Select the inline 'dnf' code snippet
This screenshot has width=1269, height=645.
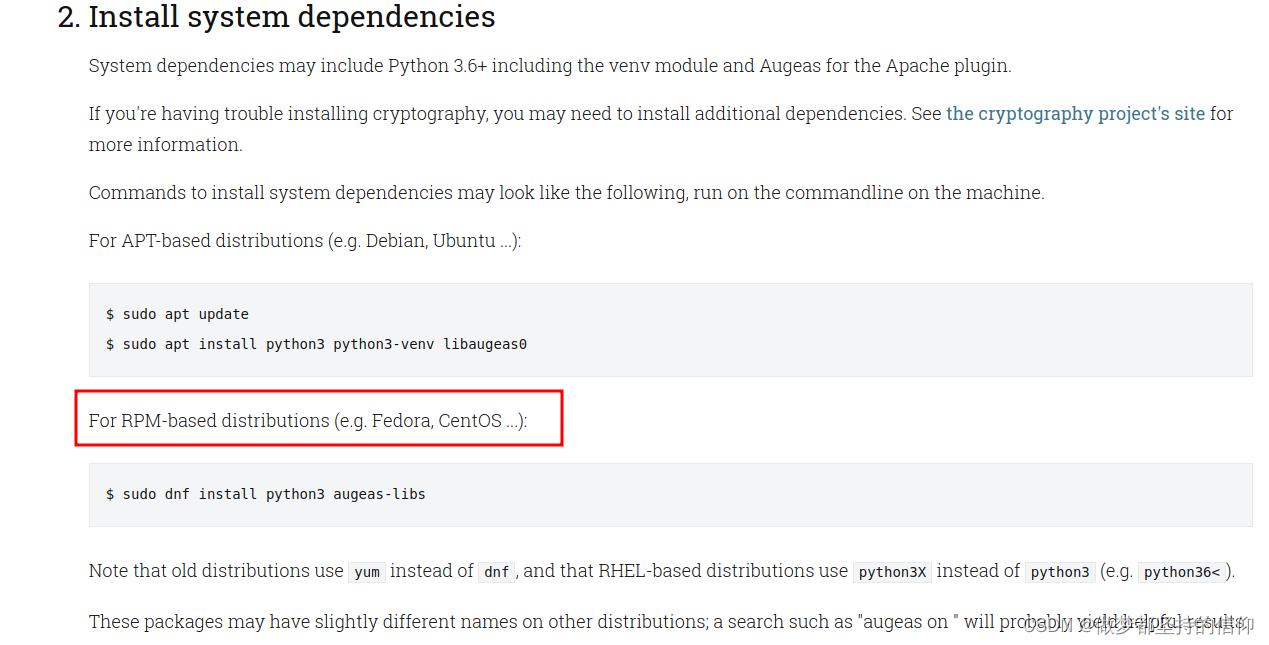pos(497,572)
